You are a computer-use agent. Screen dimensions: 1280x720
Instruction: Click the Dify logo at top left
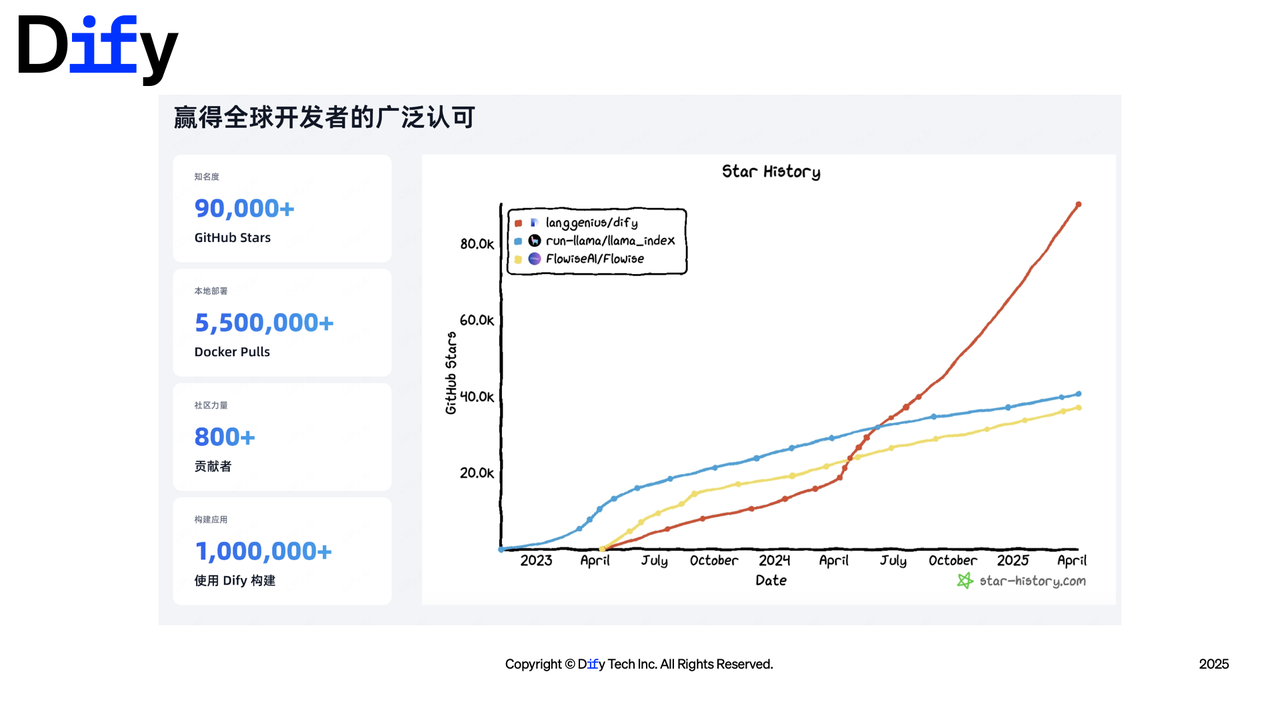pyautogui.click(x=97, y=49)
